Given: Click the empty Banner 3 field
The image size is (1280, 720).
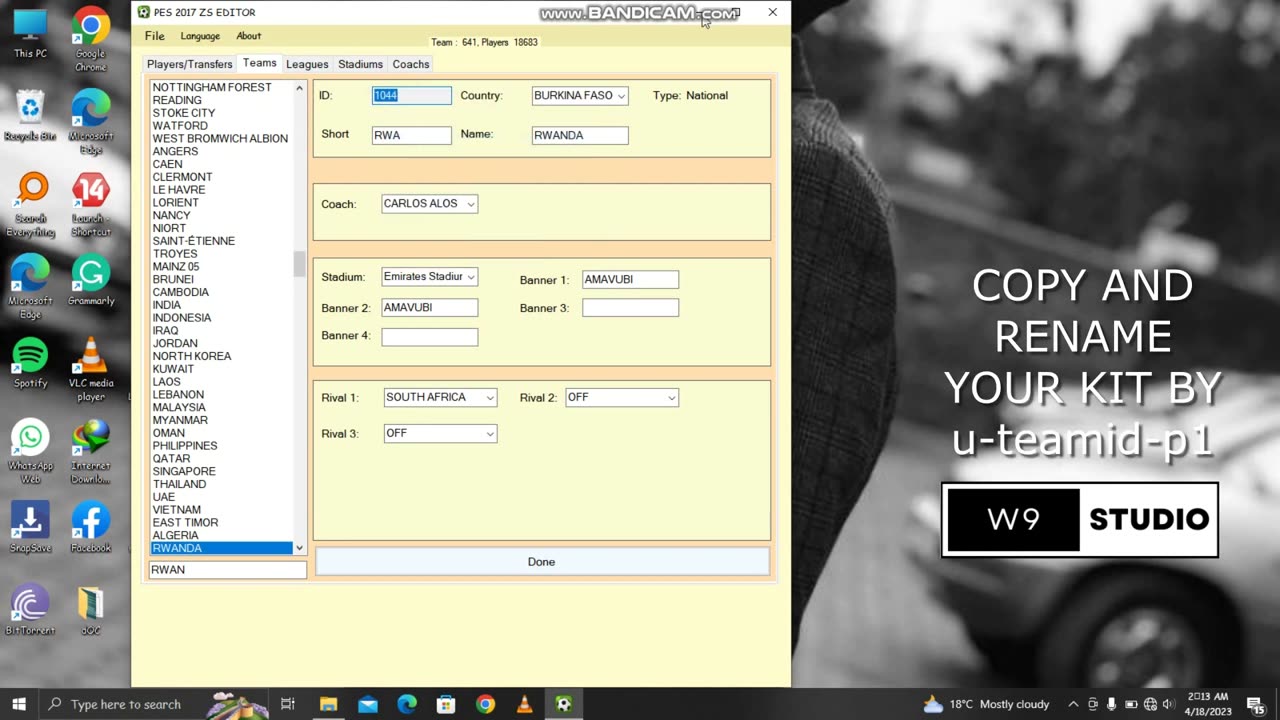Looking at the screenshot, I should pyautogui.click(x=630, y=308).
